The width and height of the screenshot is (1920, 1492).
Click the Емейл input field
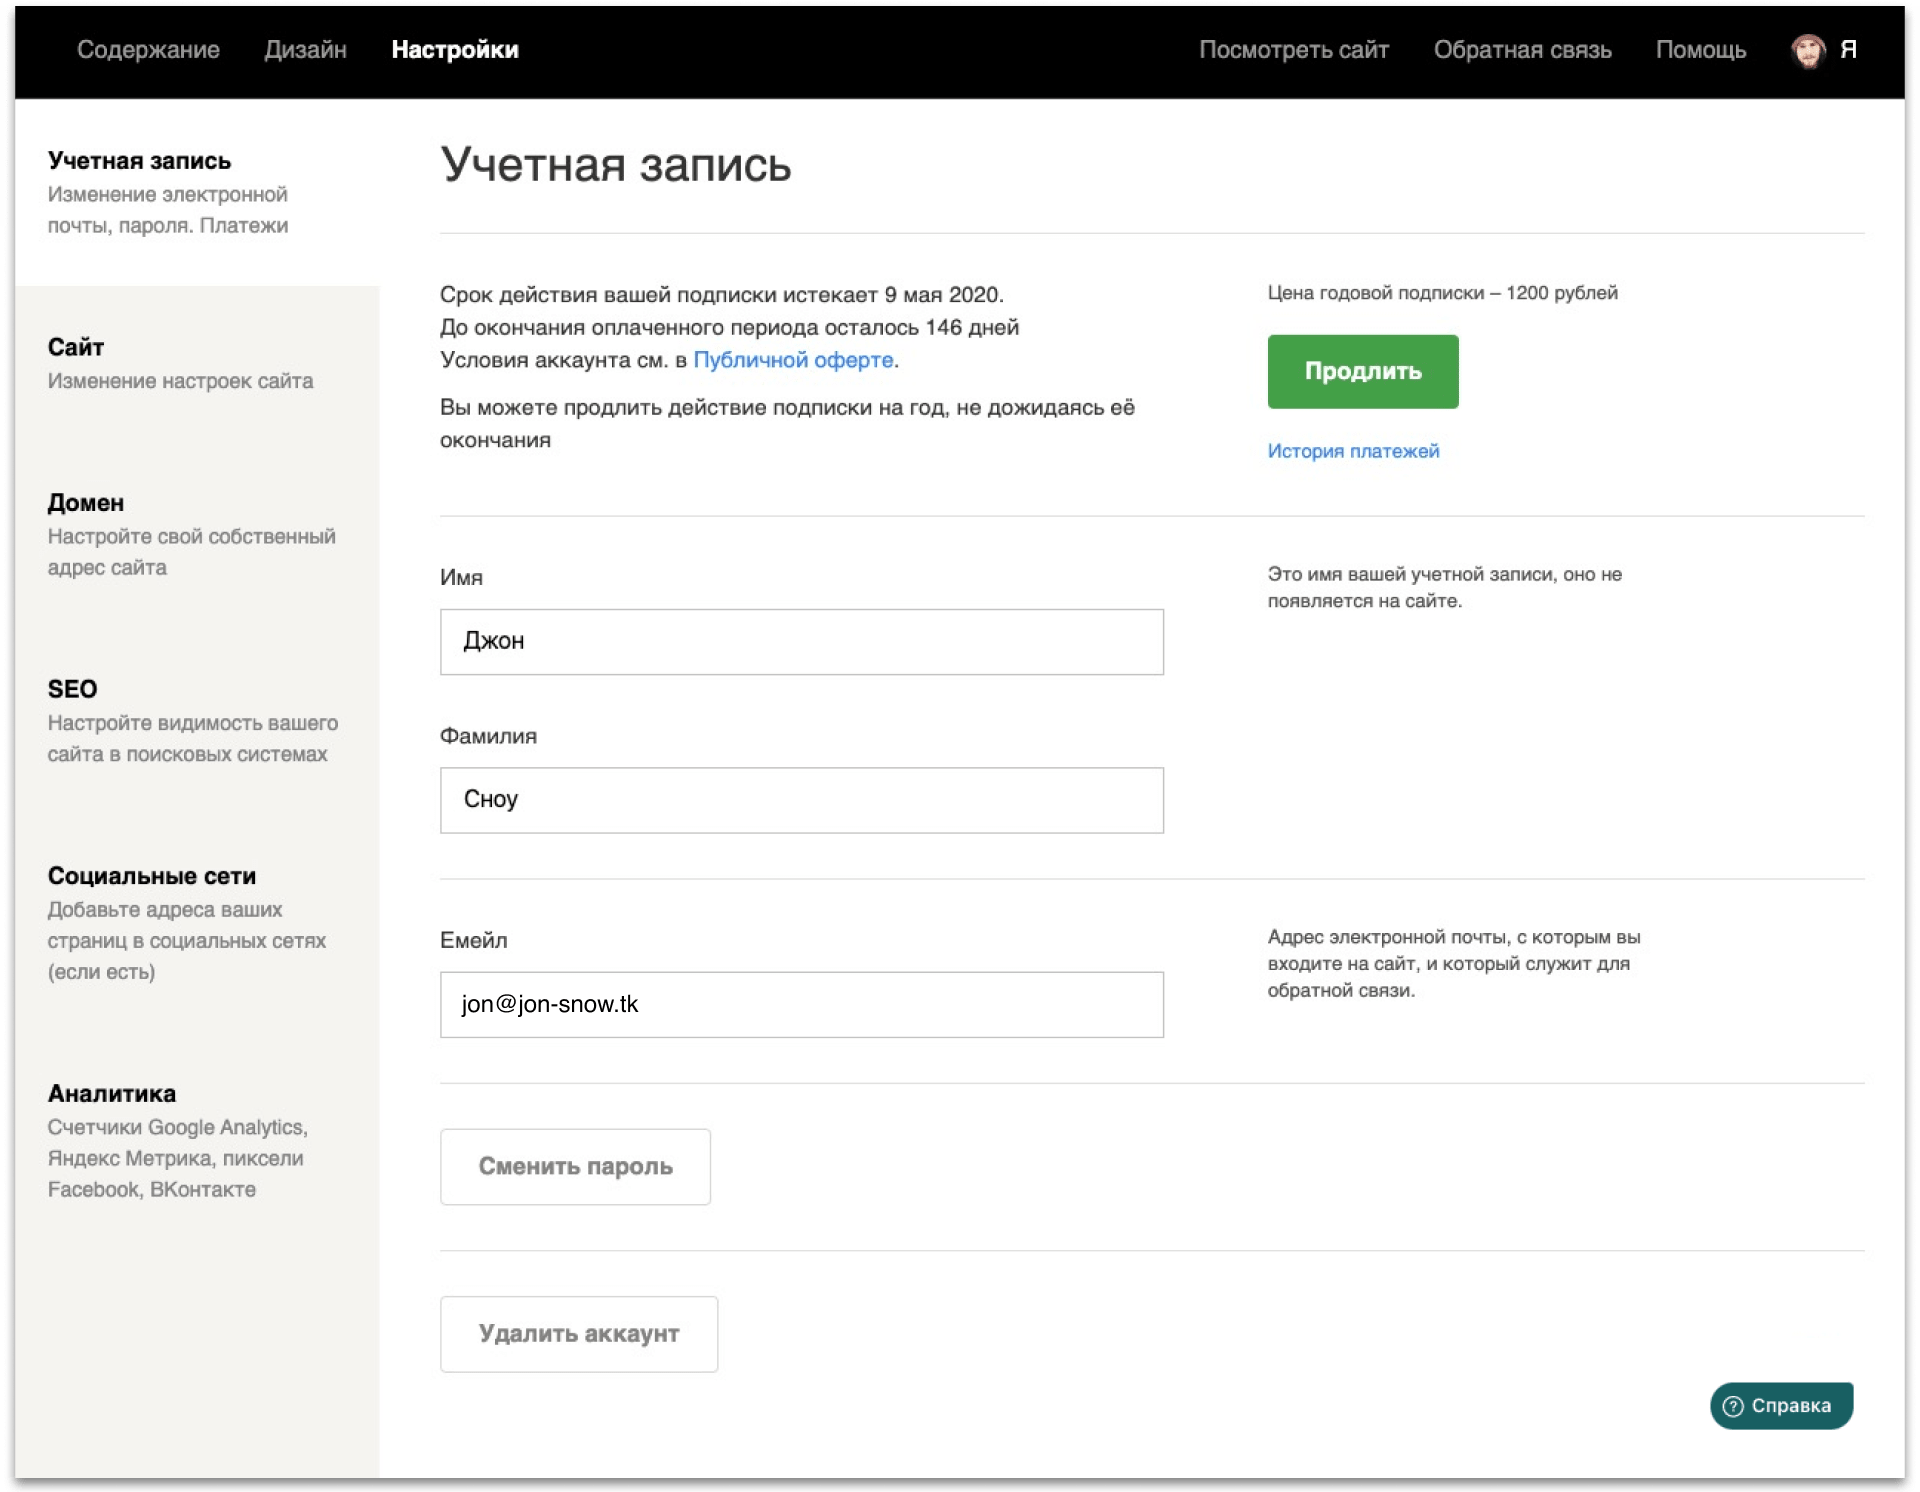[801, 1004]
